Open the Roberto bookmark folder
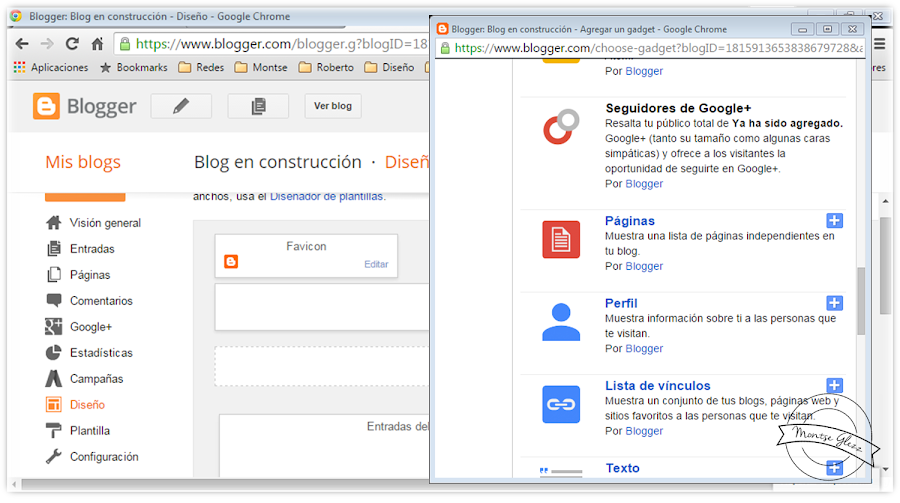900x503 pixels. point(326,68)
